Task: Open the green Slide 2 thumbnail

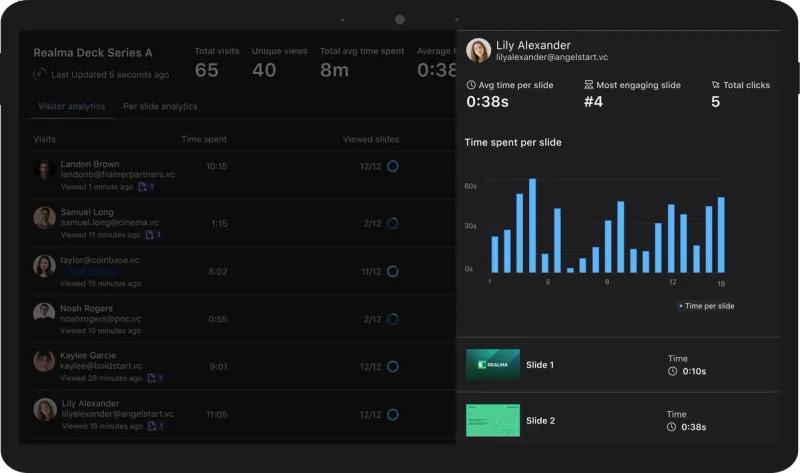Action: (493, 420)
